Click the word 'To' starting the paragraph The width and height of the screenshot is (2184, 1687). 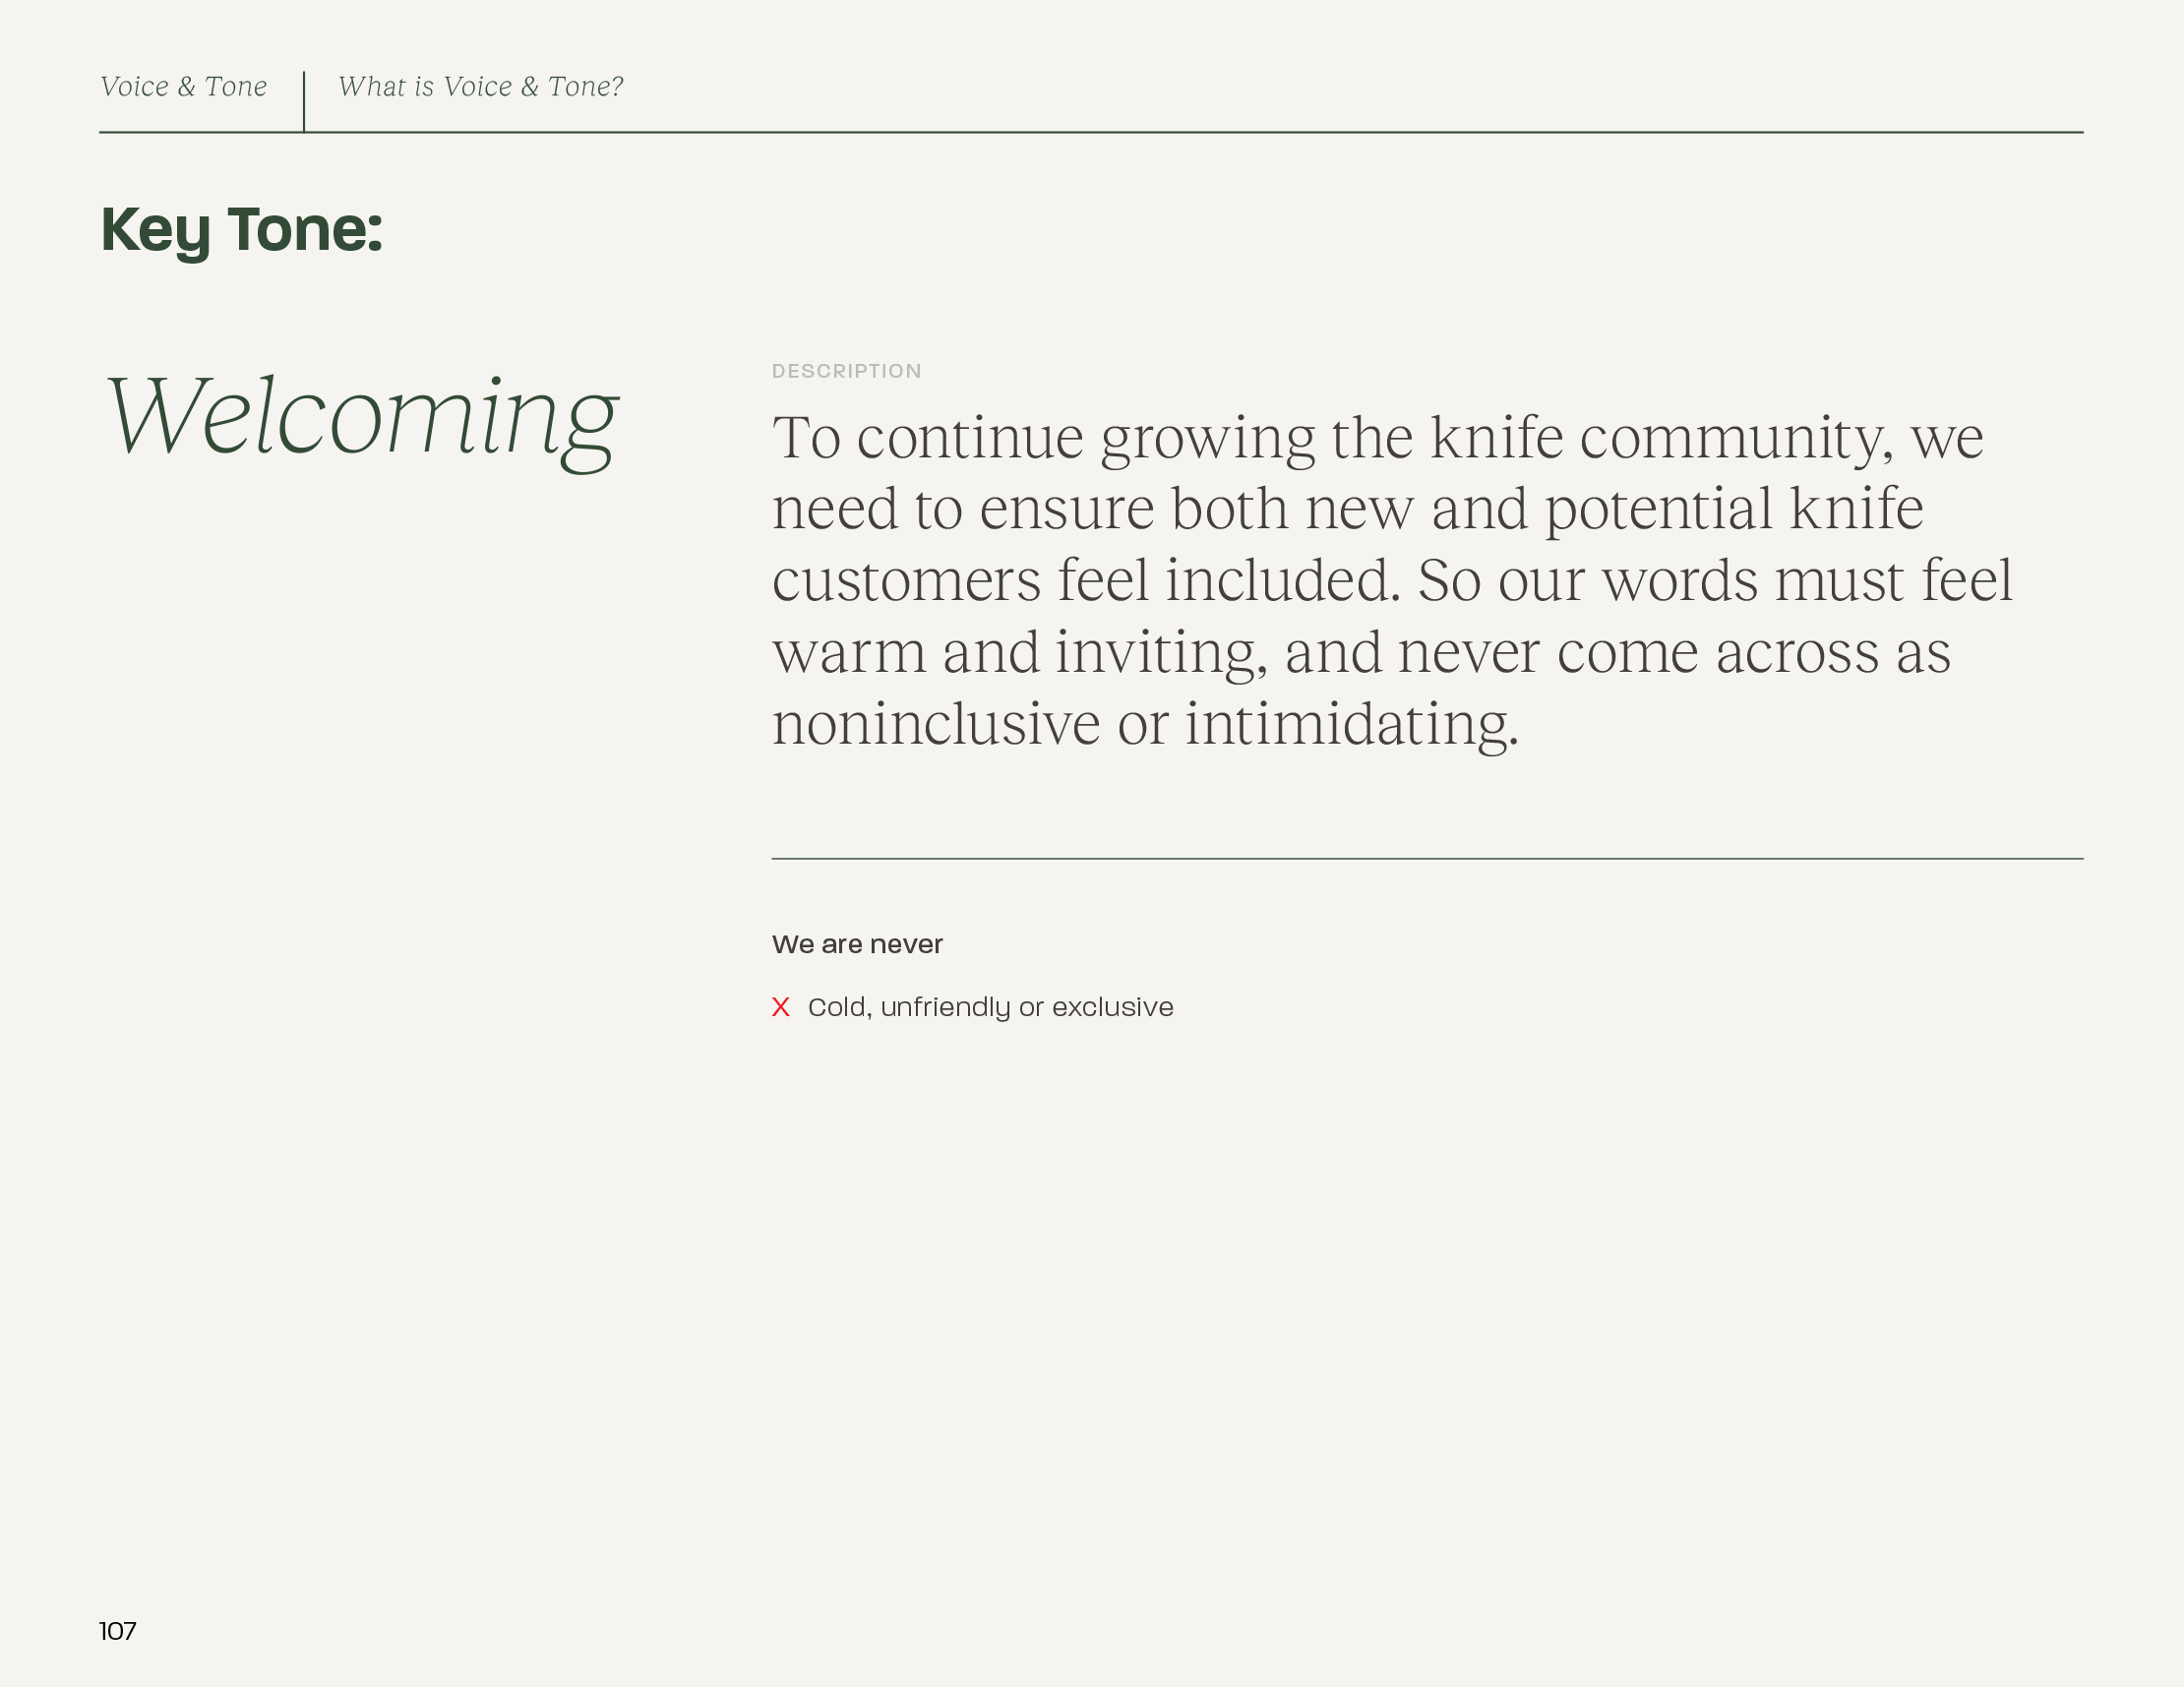click(x=805, y=438)
